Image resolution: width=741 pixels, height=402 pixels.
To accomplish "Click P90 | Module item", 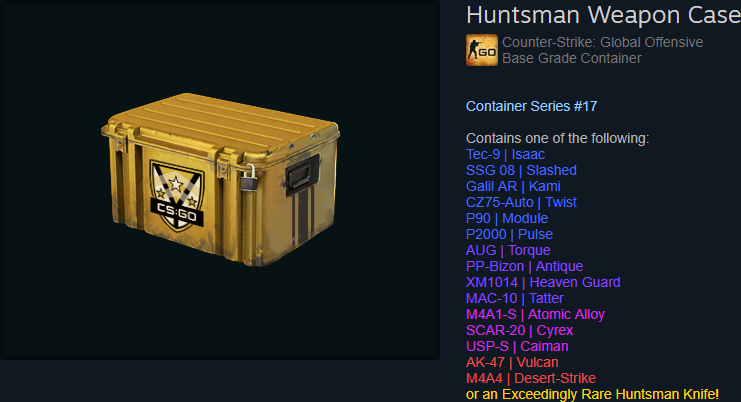I will coord(507,218).
